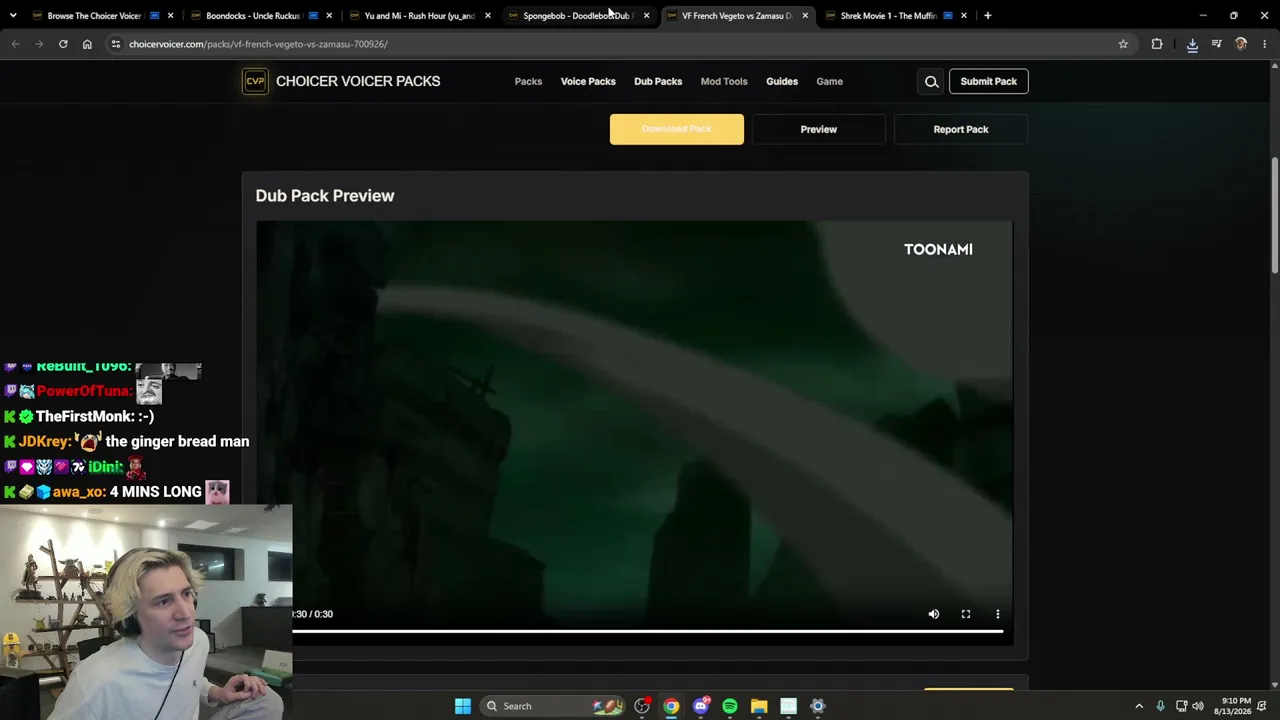Open the gear app on the taskbar
Viewport: 1280px width, 720px height.
(x=817, y=706)
